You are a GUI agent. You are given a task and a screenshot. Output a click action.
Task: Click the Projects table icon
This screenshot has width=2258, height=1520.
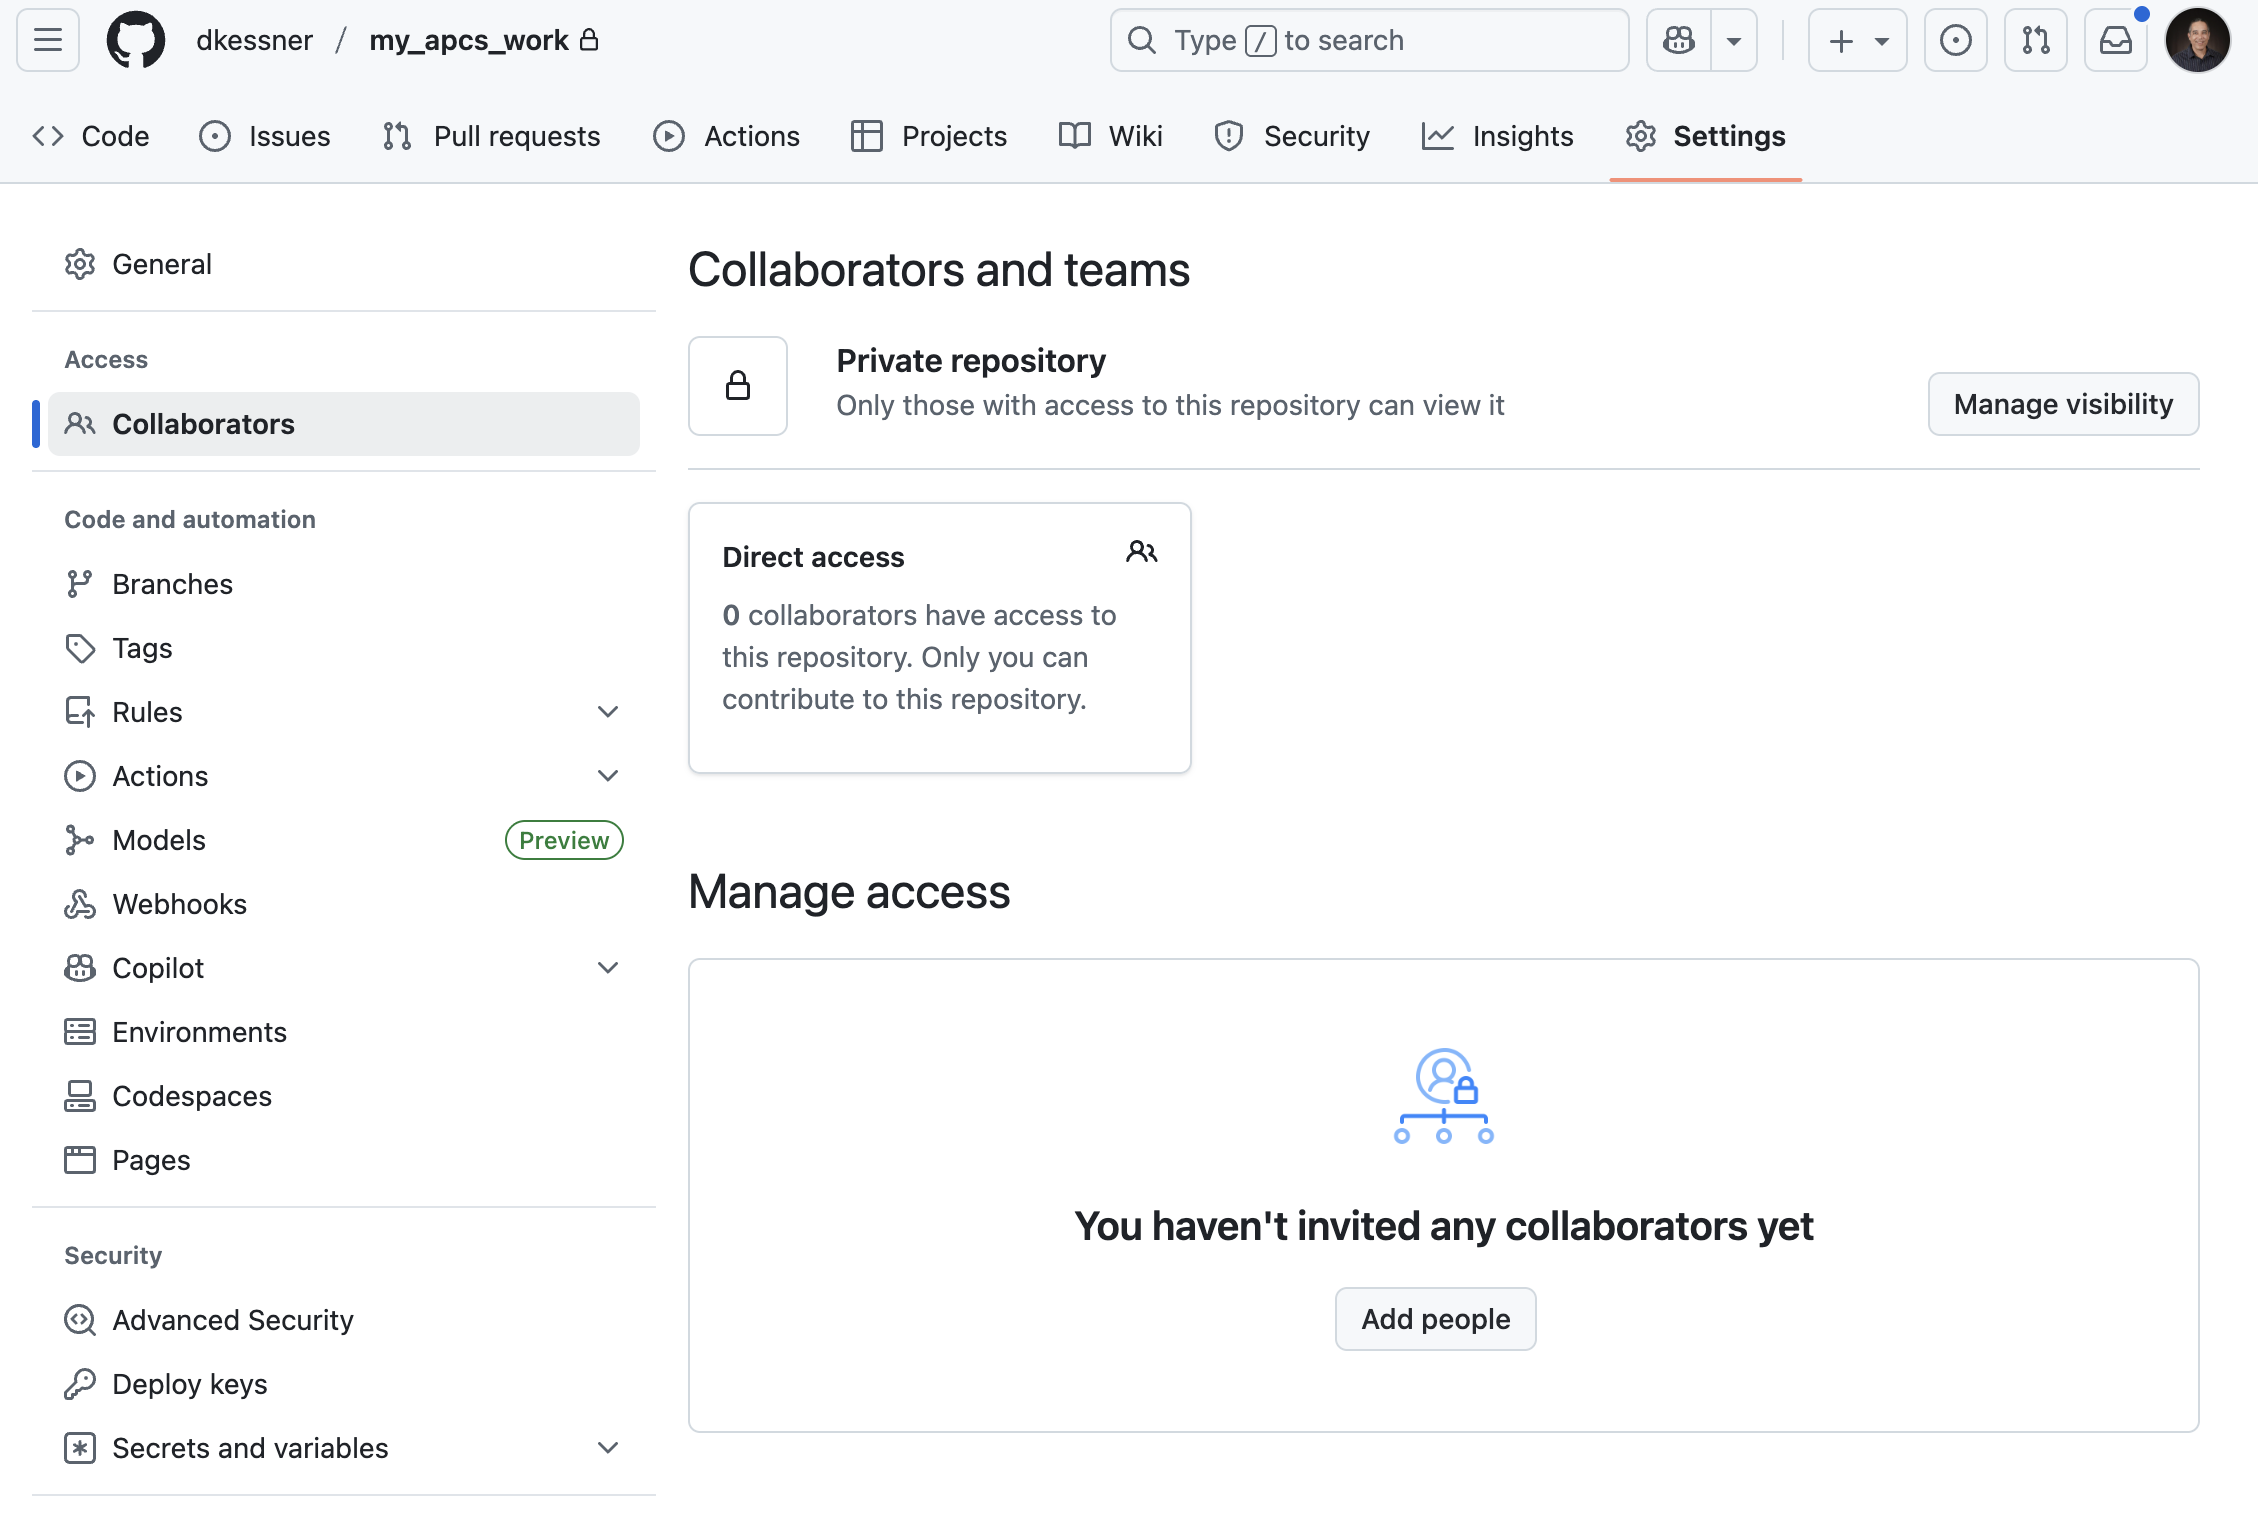tap(867, 136)
